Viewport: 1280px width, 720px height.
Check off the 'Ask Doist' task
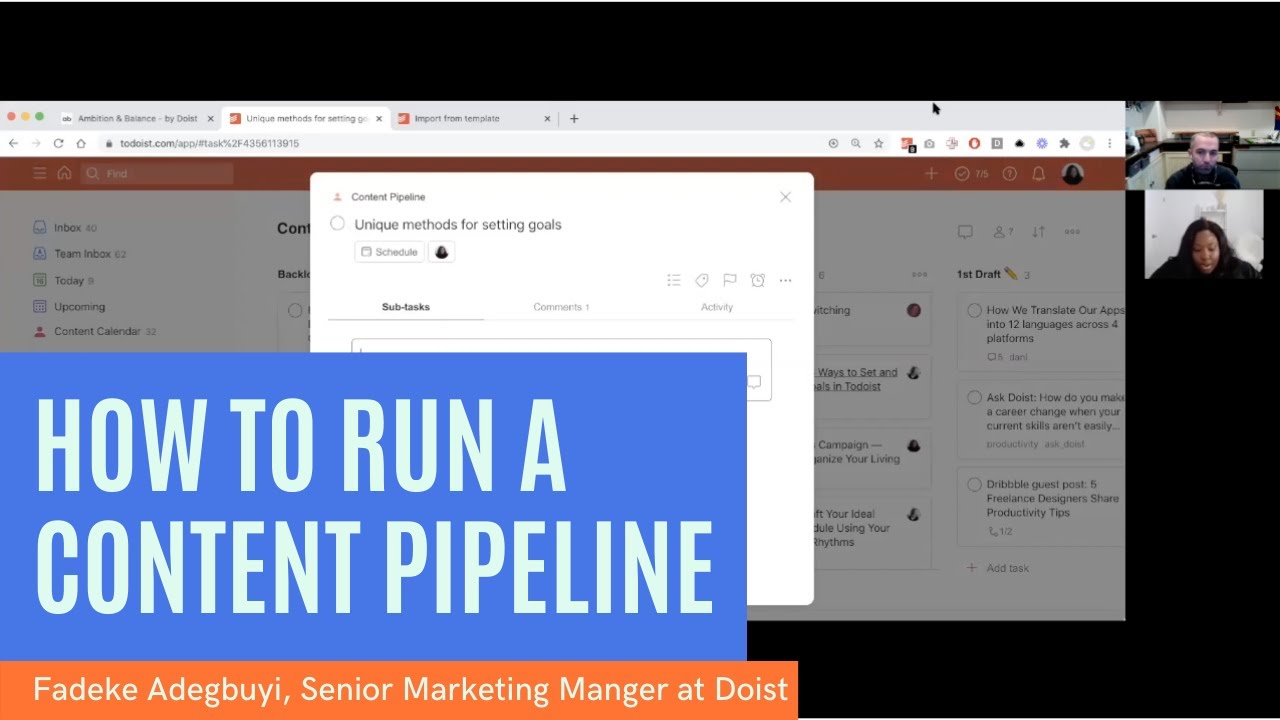pos(974,398)
